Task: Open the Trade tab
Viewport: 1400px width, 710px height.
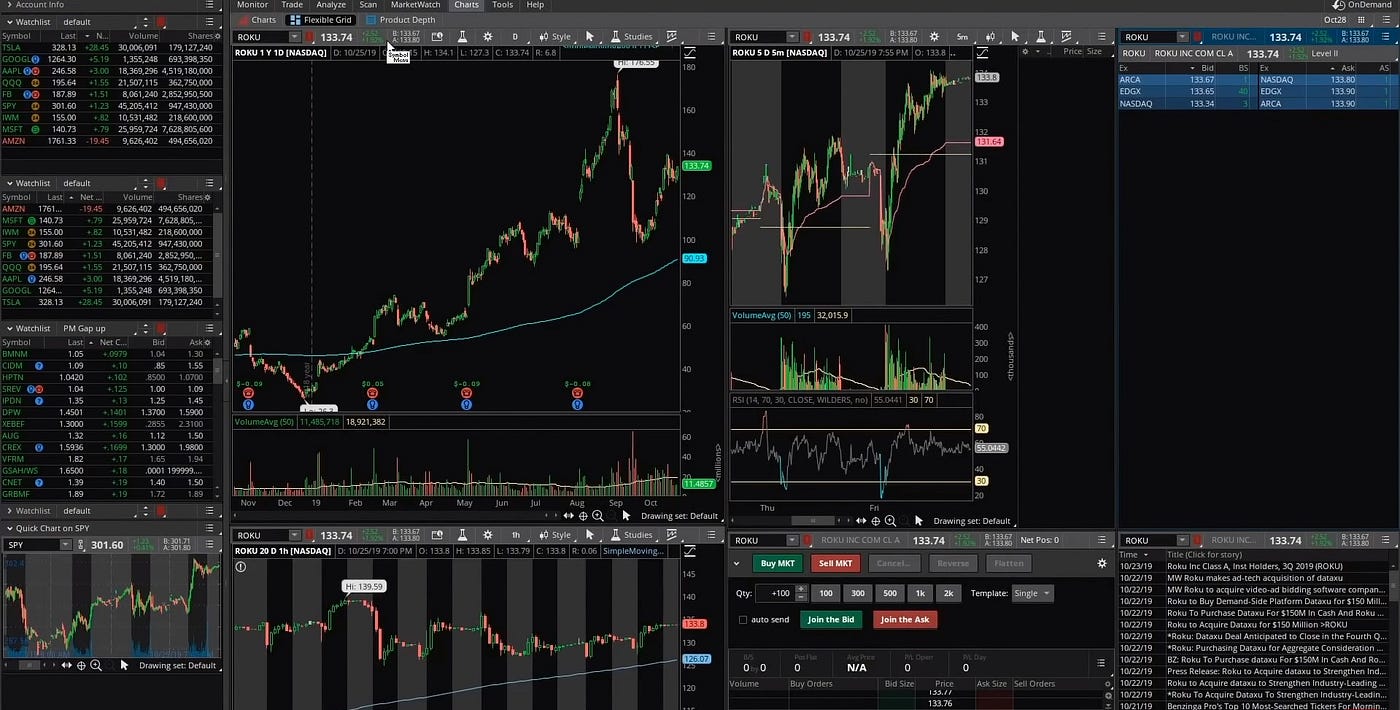Action: [292, 5]
